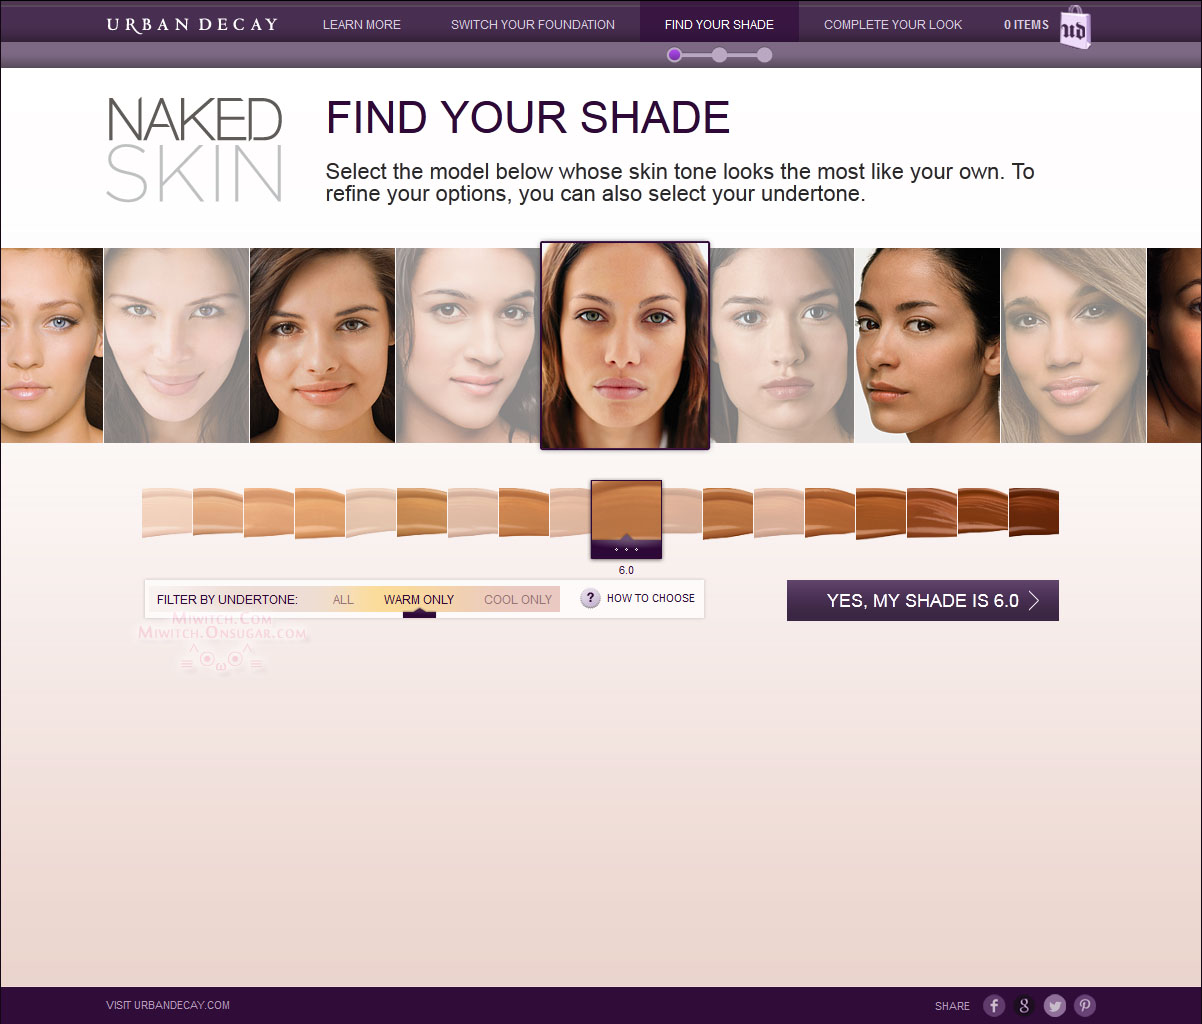Image resolution: width=1202 pixels, height=1024 pixels.
Task: Pick the lightest foundation shade swatch
Action: [x=167, y=512]
